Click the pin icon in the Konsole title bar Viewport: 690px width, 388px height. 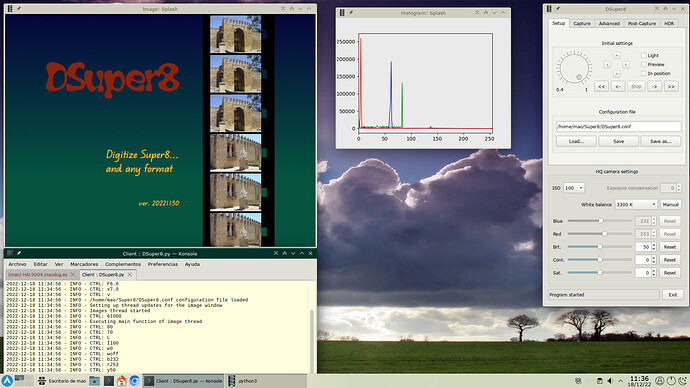18,253
